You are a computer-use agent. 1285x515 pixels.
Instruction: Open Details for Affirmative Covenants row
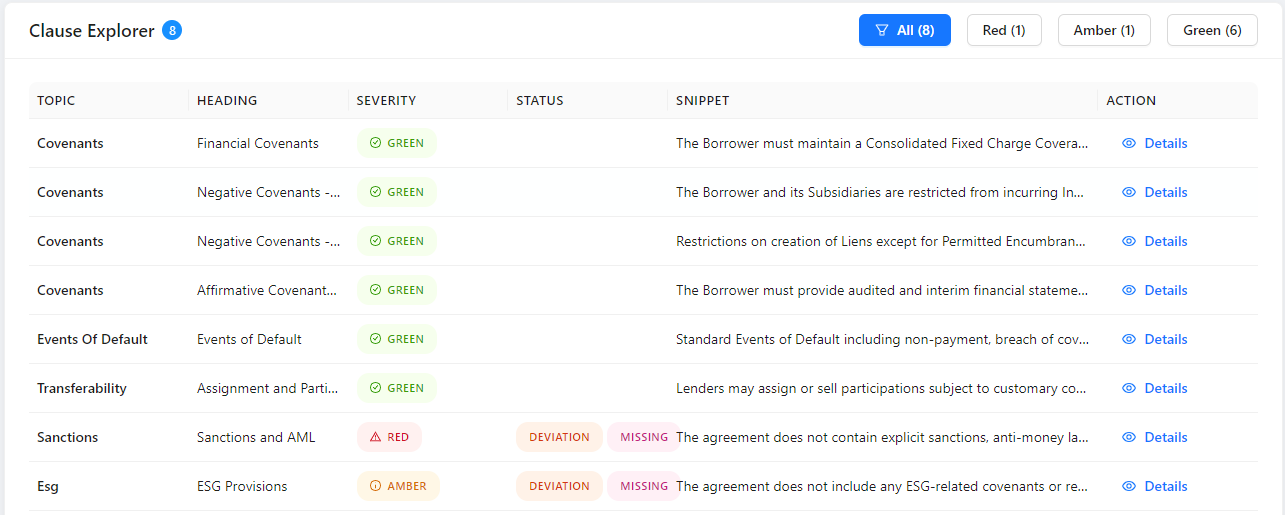(x=1165, y=290)
